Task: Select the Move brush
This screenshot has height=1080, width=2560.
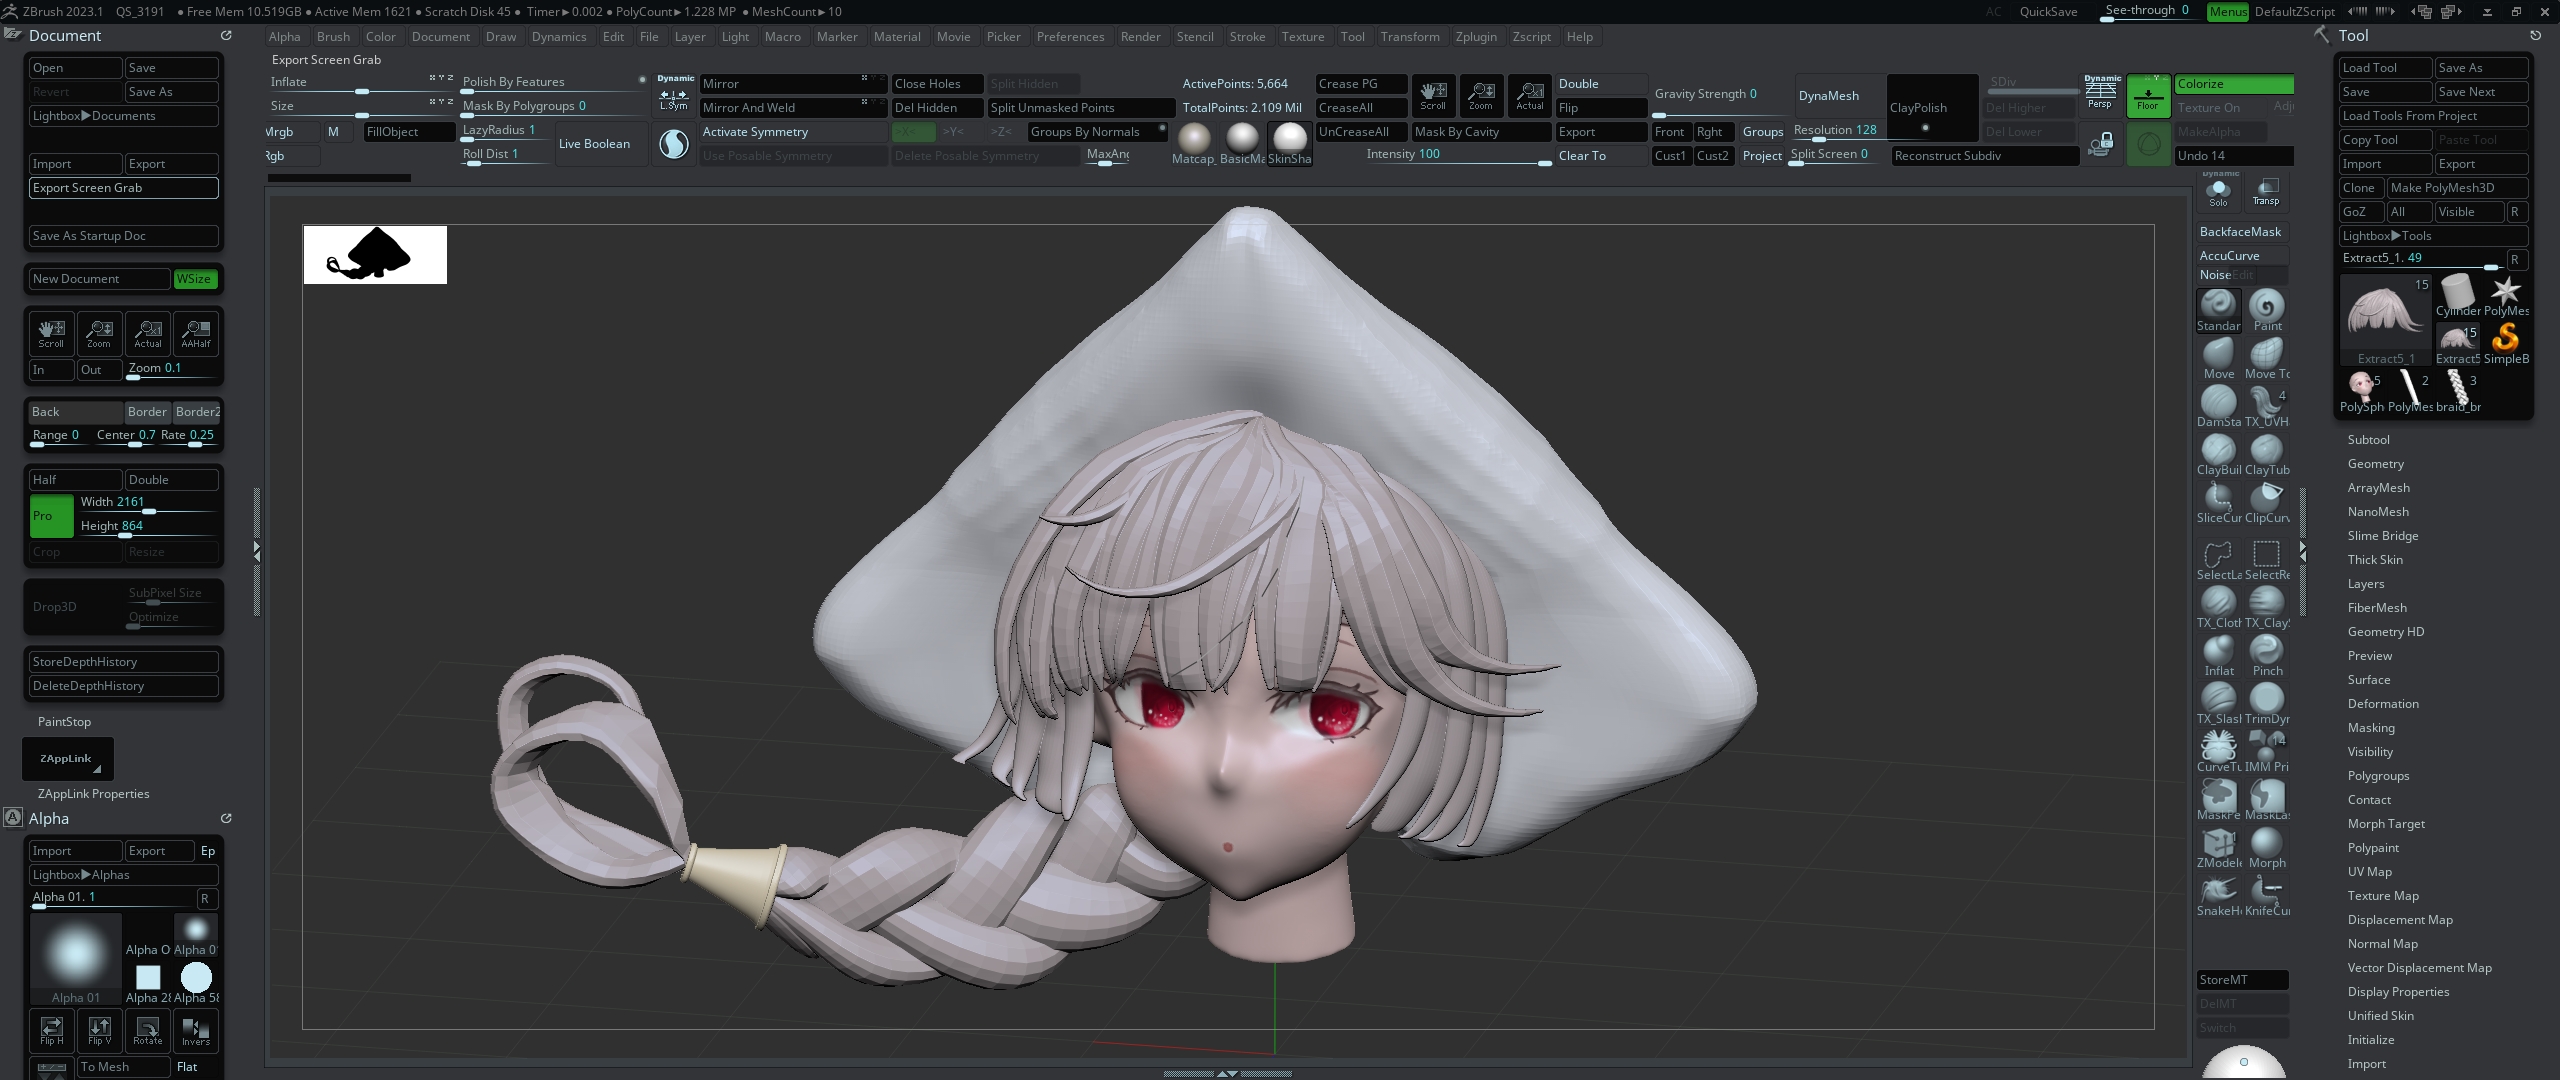Action: click(x=2218, y=358)
